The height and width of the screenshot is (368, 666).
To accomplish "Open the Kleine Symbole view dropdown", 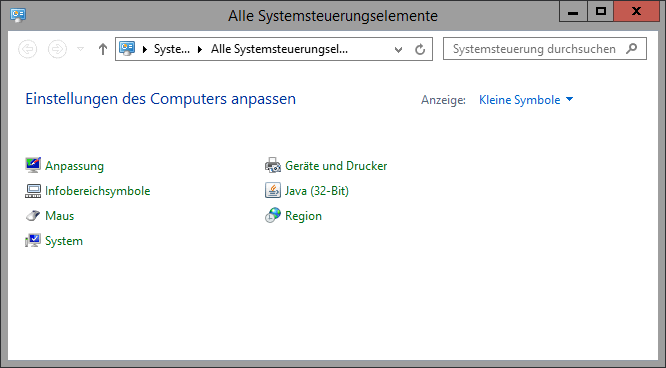I will pos(526,100).
